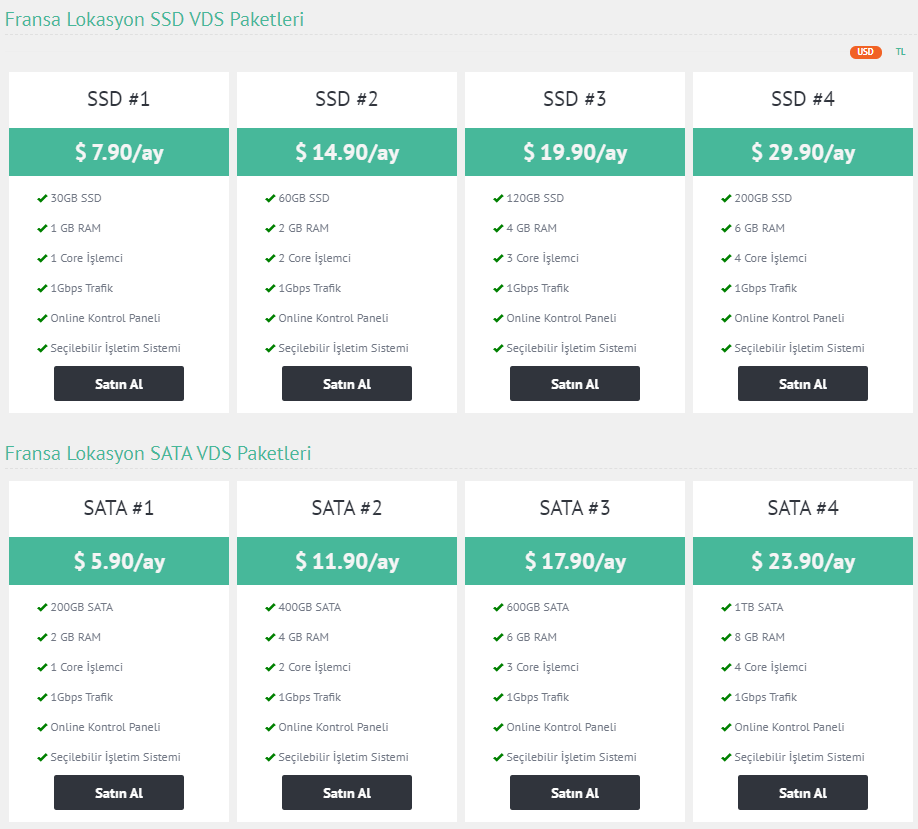This screenshot has height=829, width=918.
Task: Click the checkmark beside 600GB SATA
Action: 498,608
